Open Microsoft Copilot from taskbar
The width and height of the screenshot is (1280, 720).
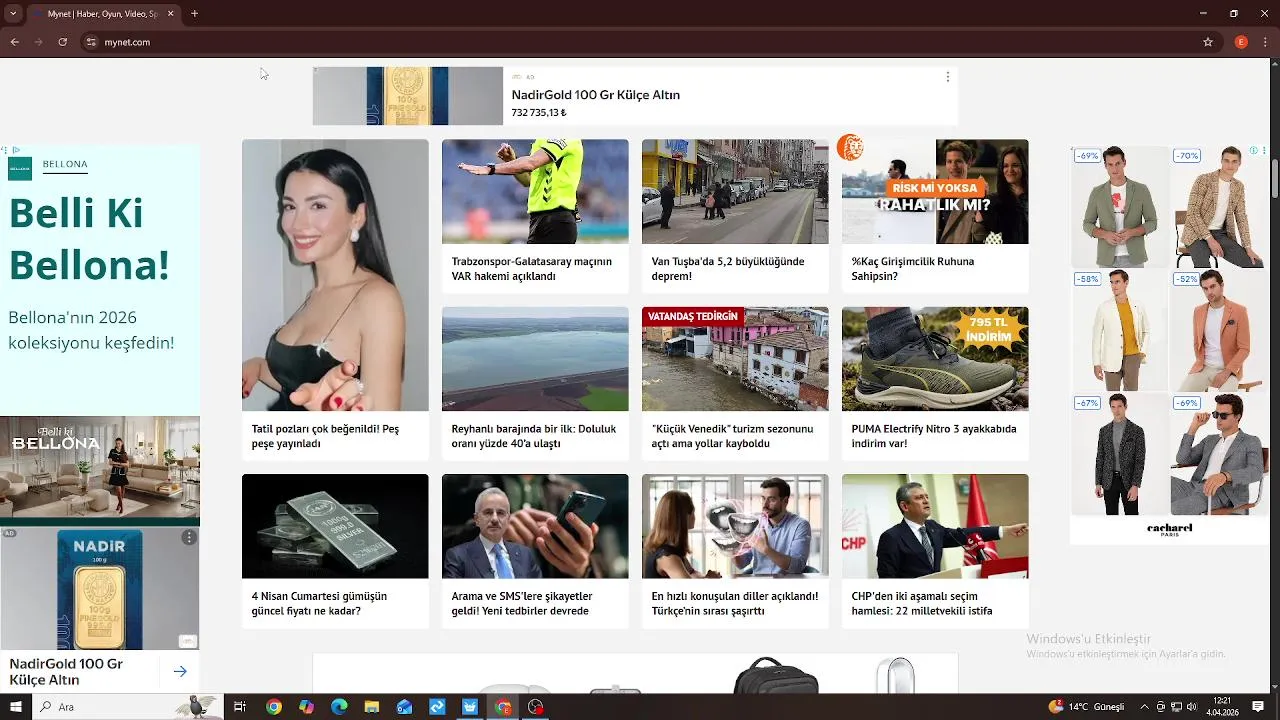(306, 707)
